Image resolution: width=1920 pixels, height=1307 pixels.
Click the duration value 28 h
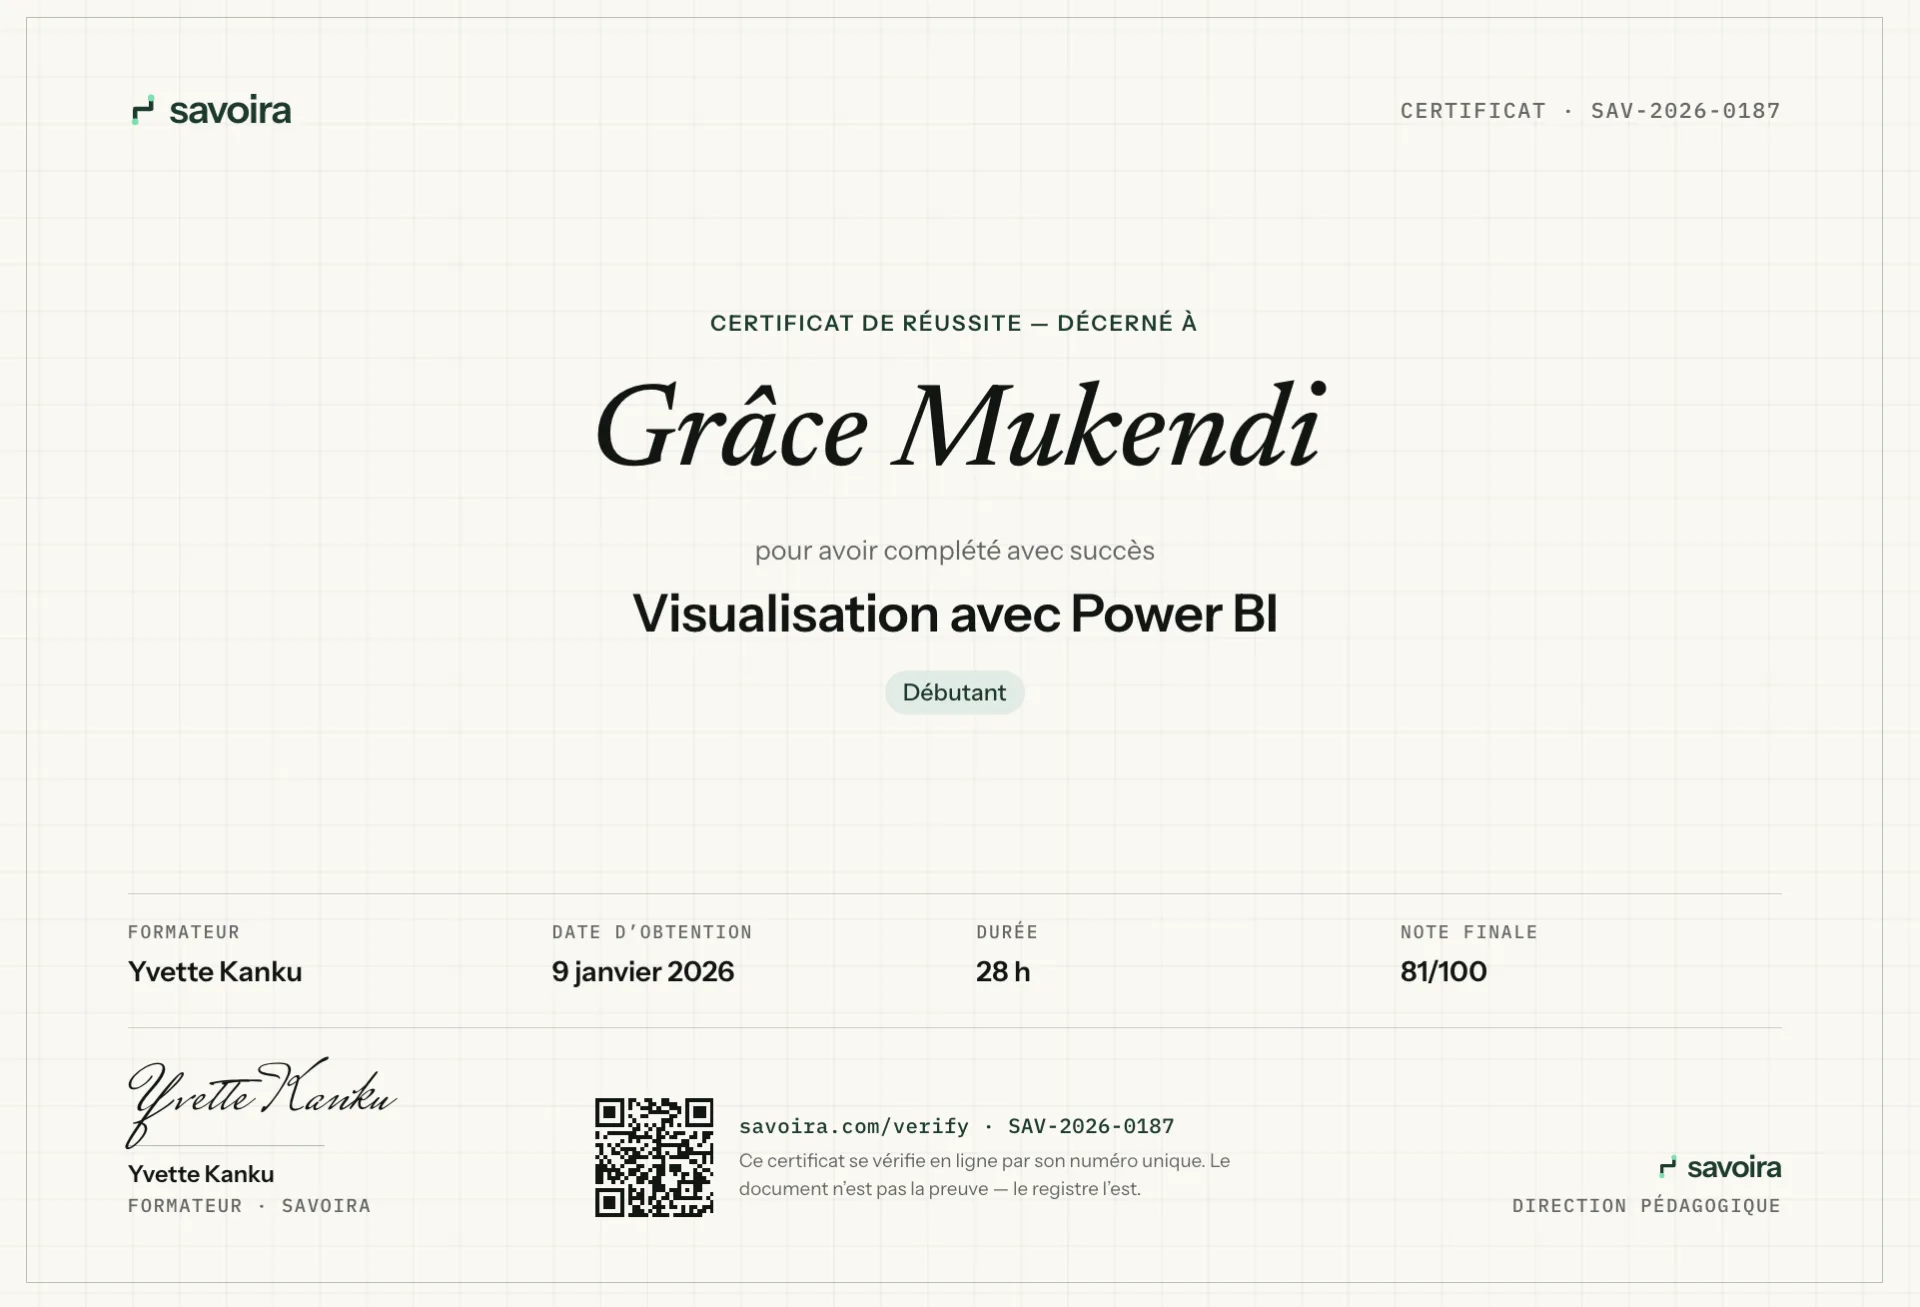pyautogui.click(x=1003, y=971)
